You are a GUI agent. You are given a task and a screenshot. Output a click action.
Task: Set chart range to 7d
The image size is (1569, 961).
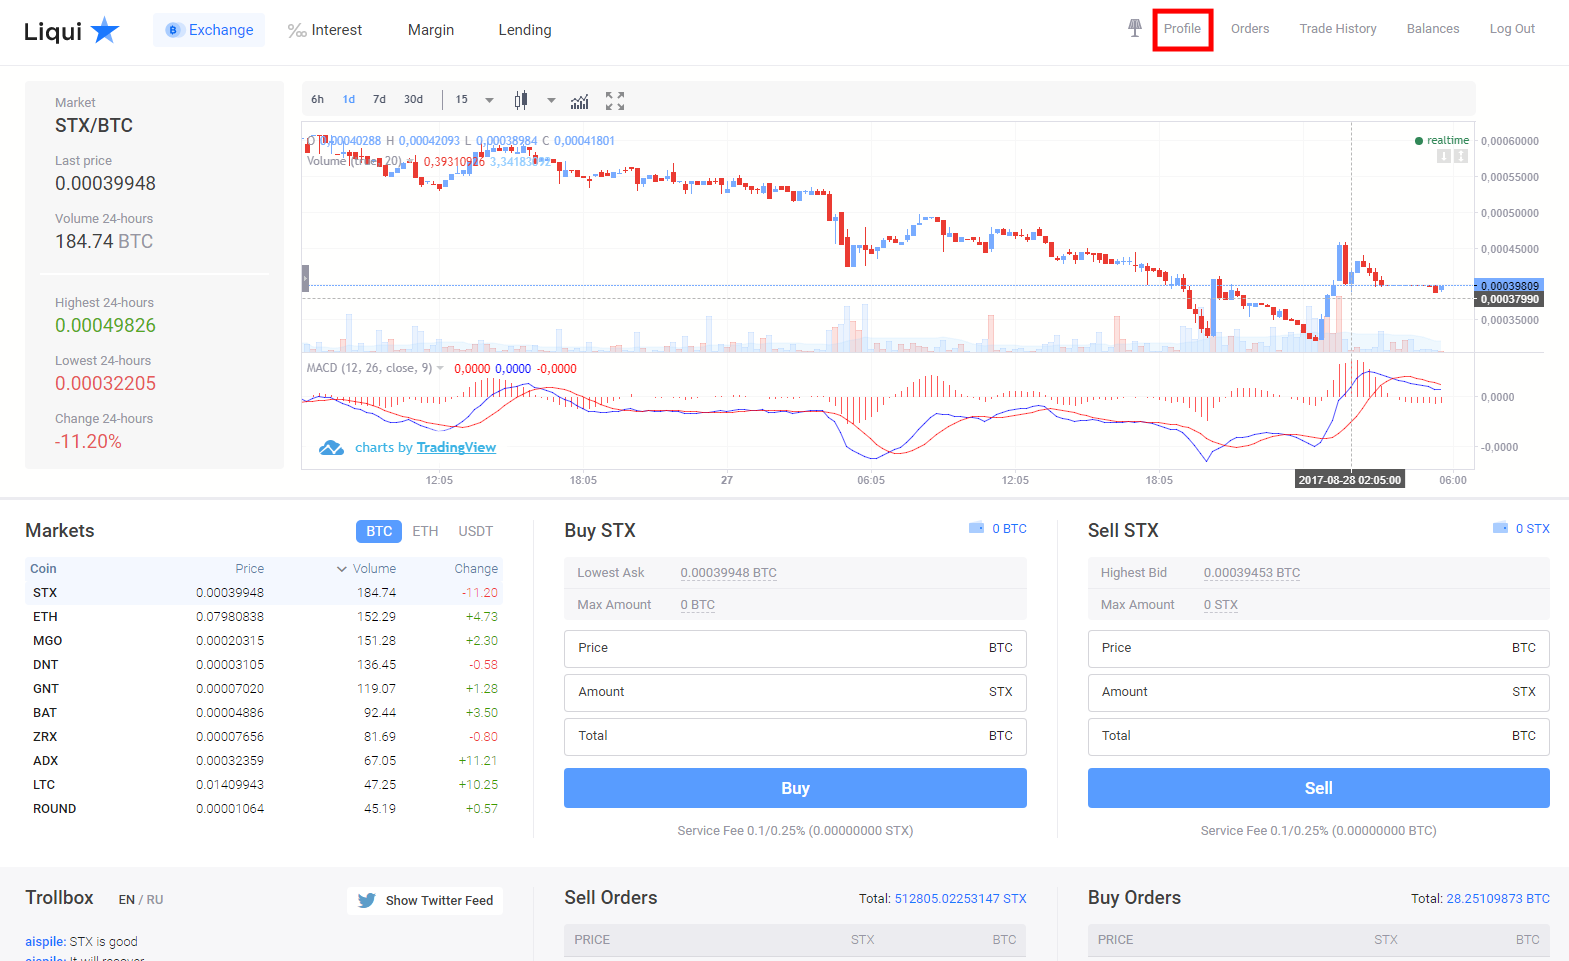click(379, 100)
